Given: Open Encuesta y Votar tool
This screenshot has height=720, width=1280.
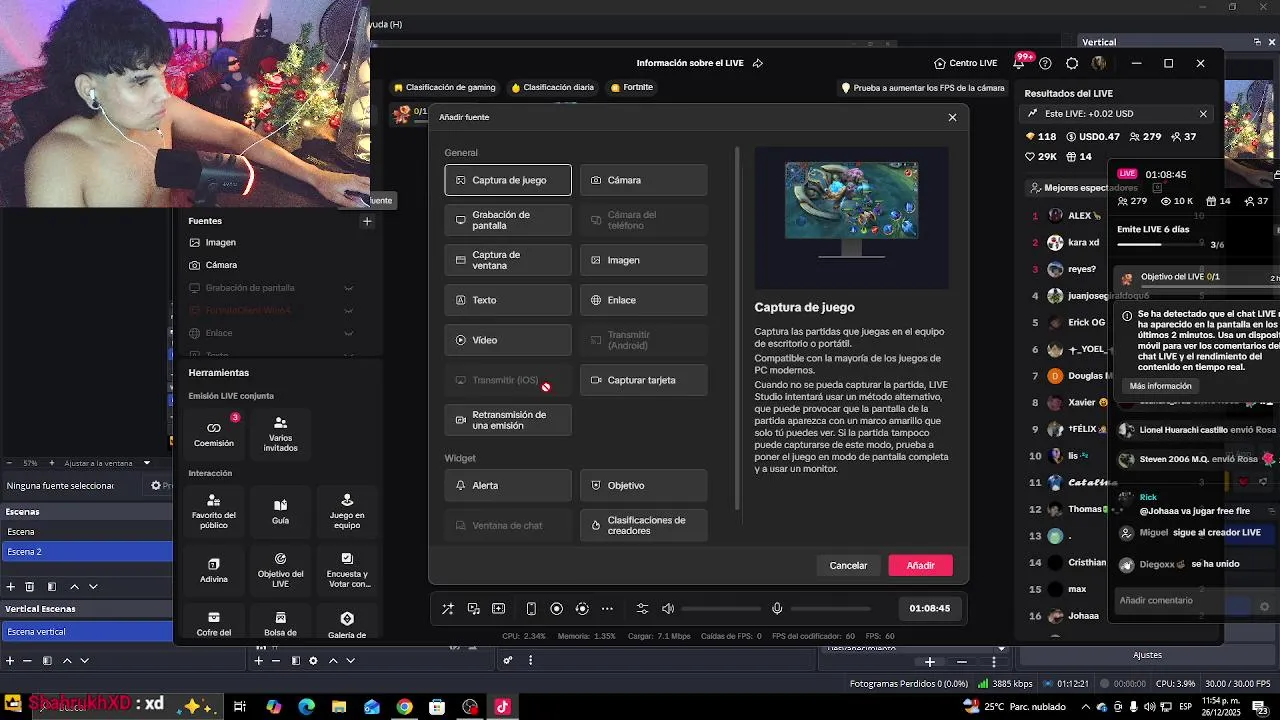Looking at the screenshot, I should click(x=347, y=569).
